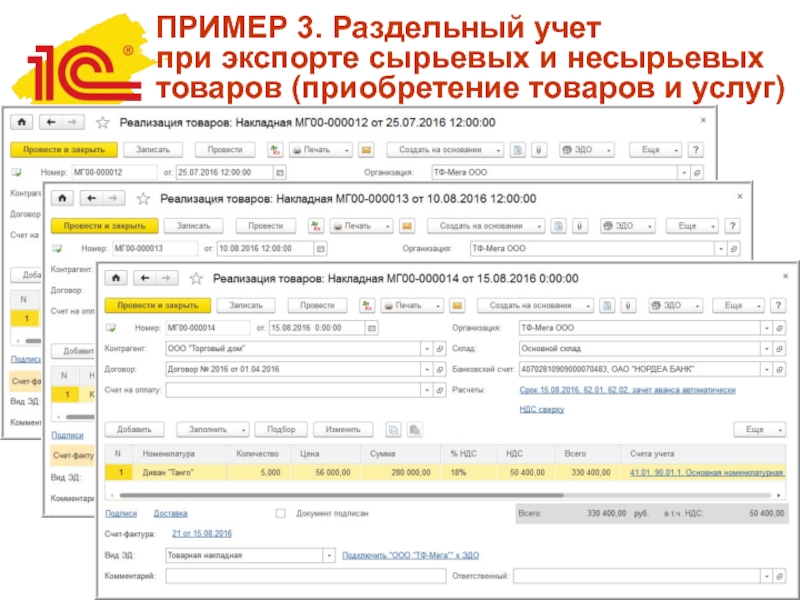The image size is (800, 600).
Task: Open invoice link '21 от 15.08.2016'
Action: coord(202,534)
